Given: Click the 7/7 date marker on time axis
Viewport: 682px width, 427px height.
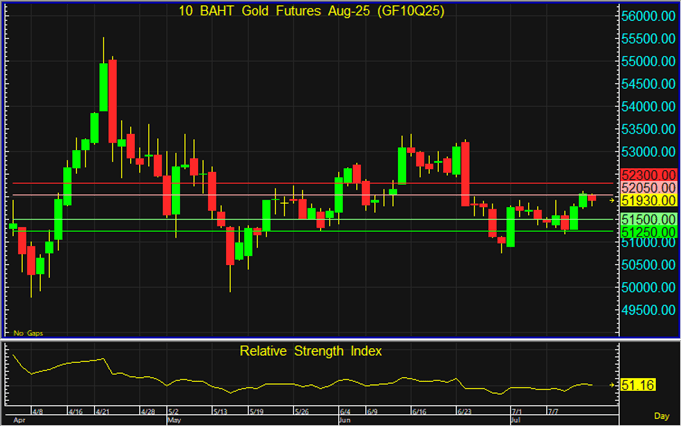Looking at the screenshot, I should pyautogui.click(x=553, y=411).
